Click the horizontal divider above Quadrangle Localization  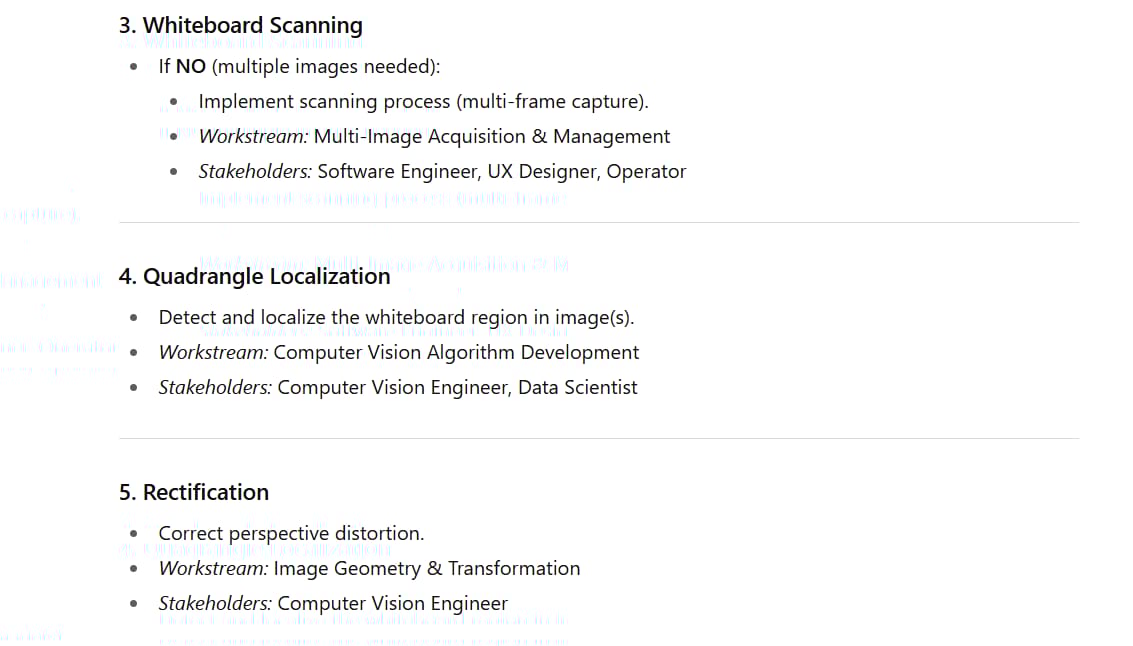(x=599, y=222)
